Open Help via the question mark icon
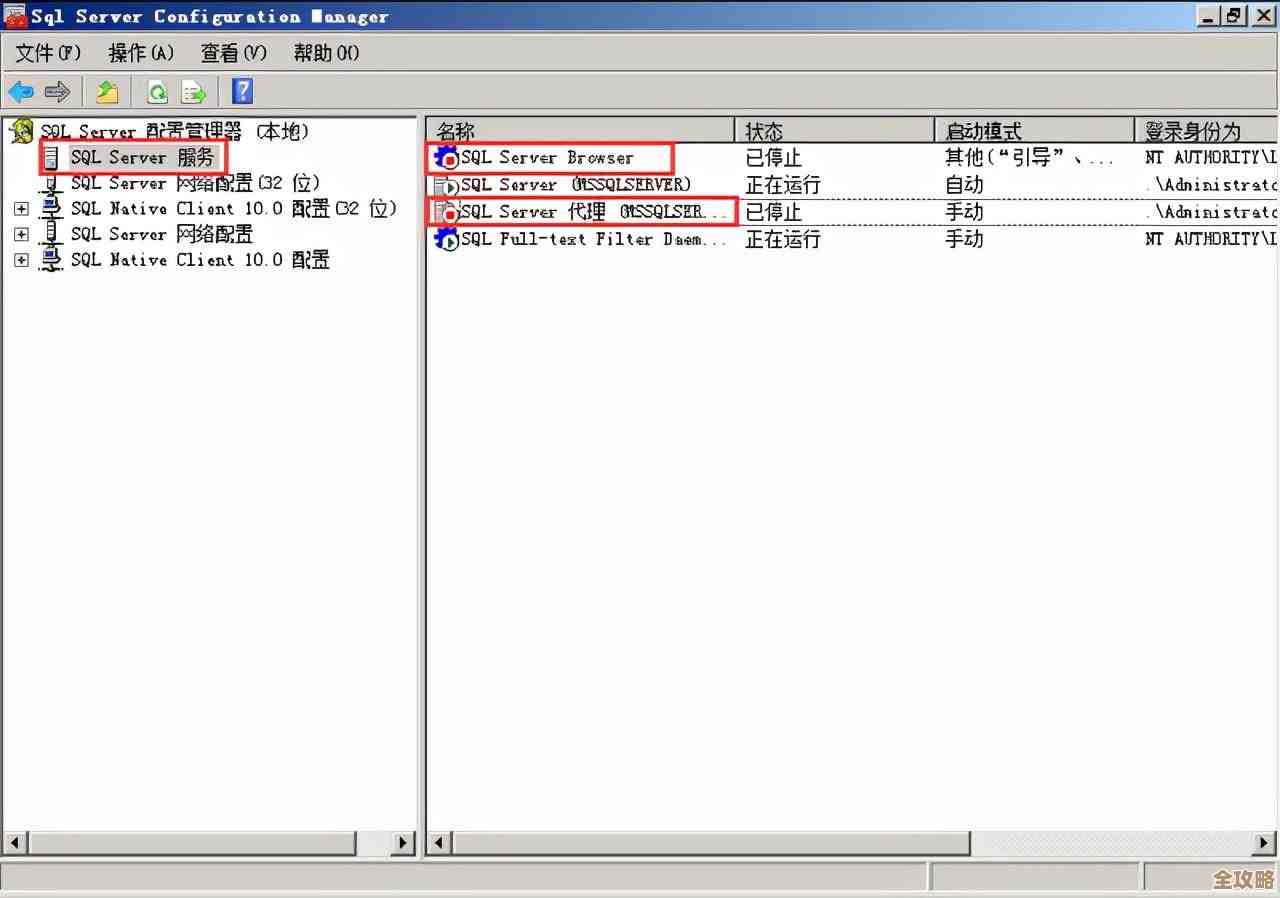 pos(241,91)
